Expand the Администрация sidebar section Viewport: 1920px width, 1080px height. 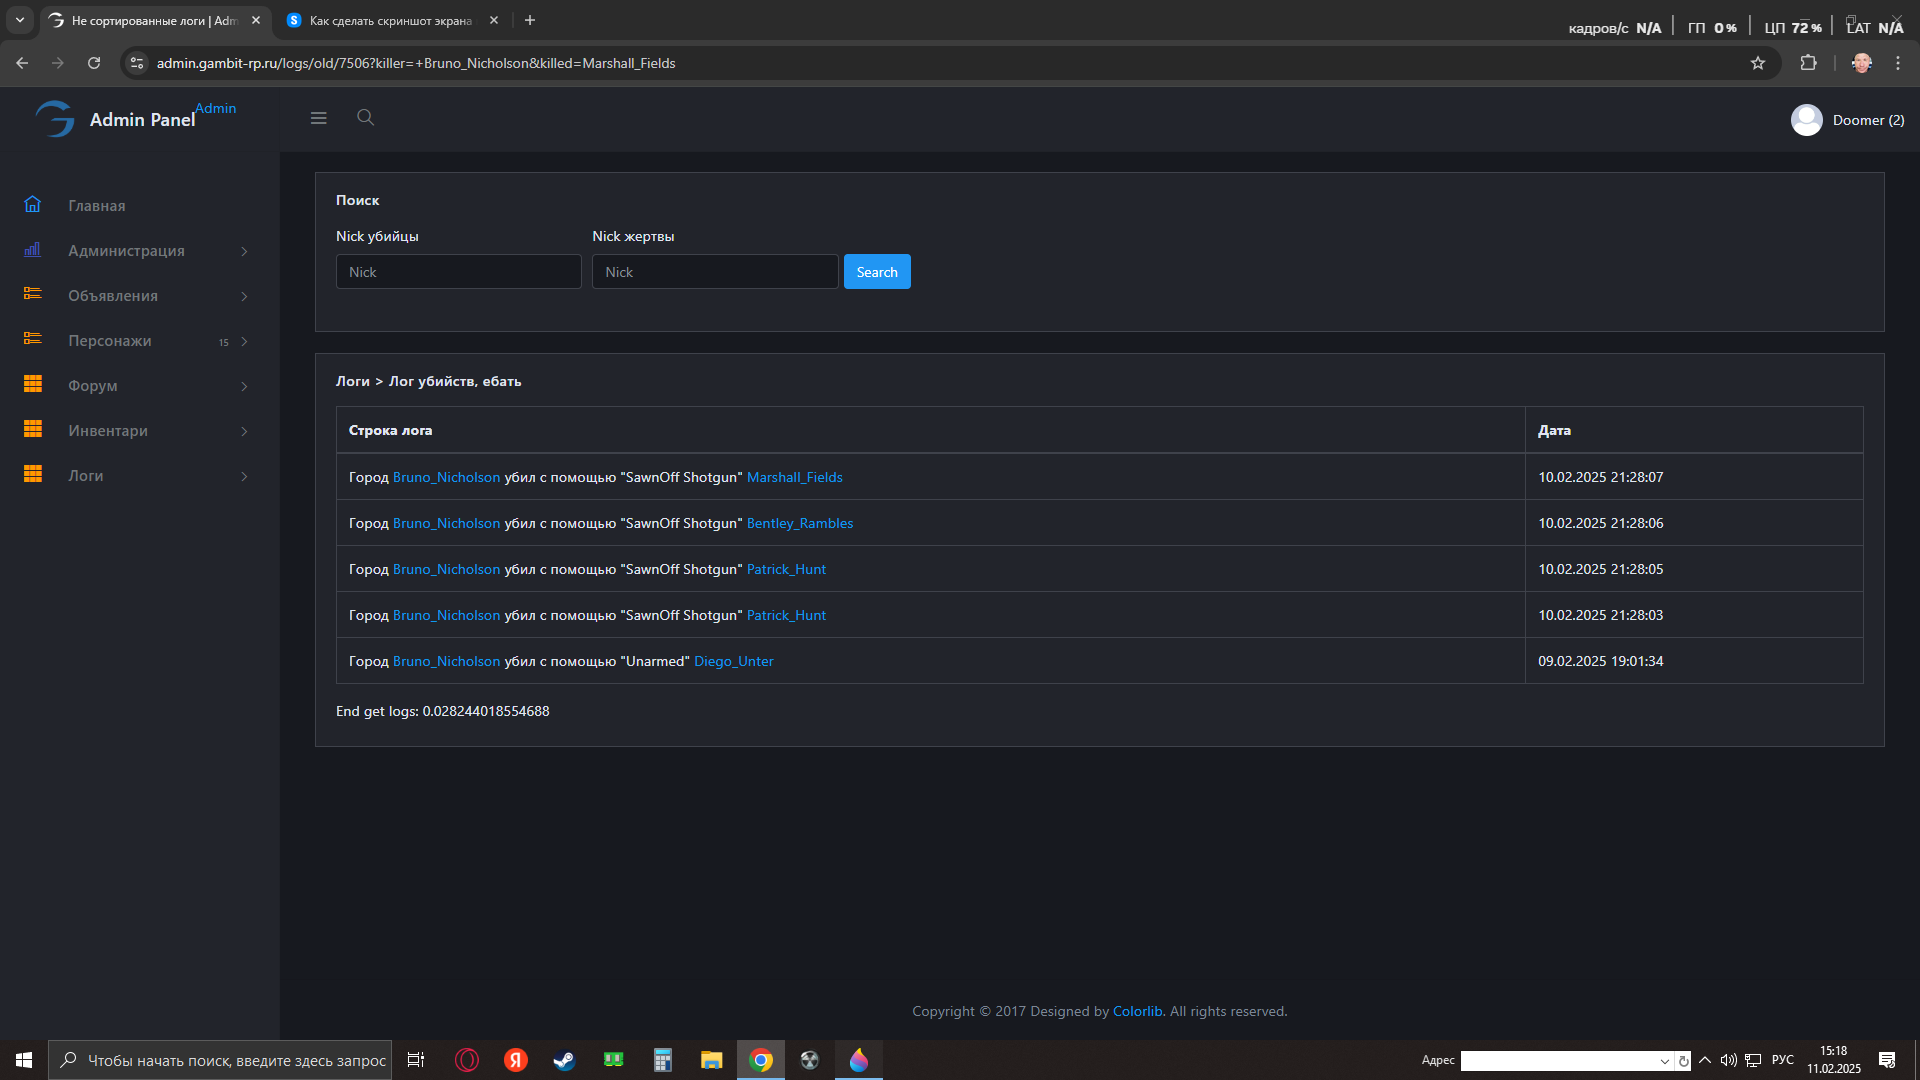(126, 251)
